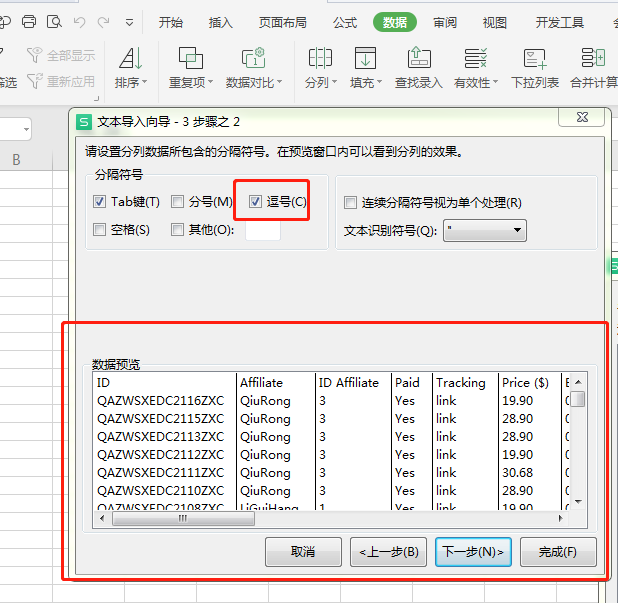
Task: Click preview scroll left arrow
Action: tap(102, 519)
